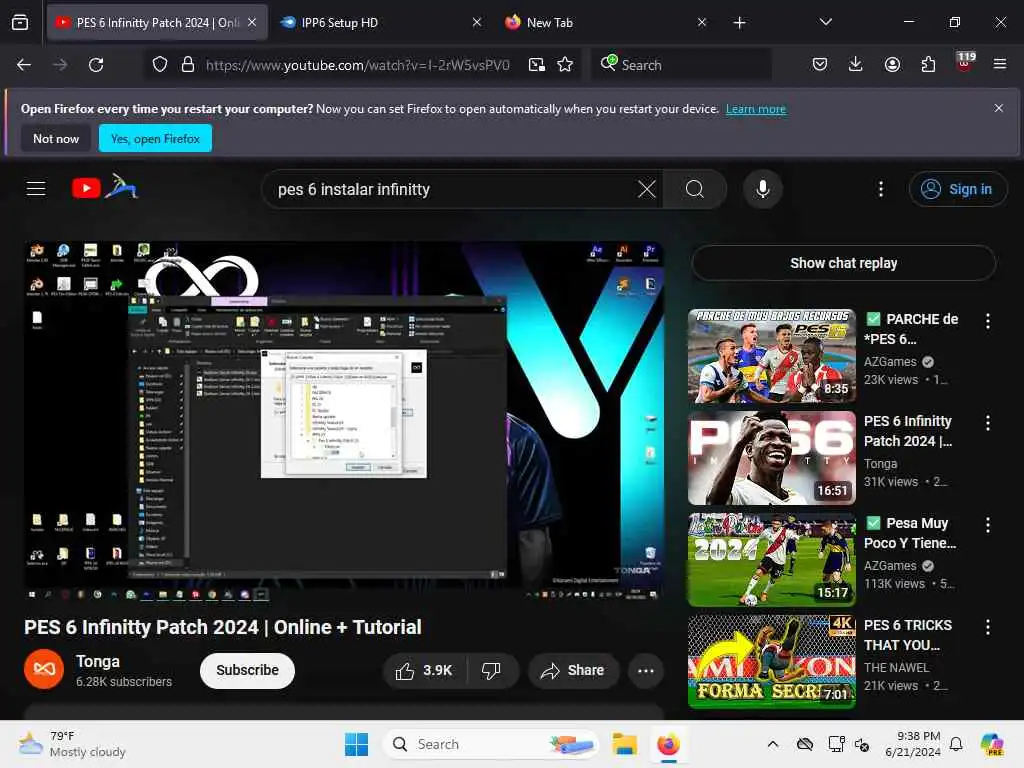Click the site security padlock icon
The height and width of the screenshot is (768, 1024).
click(x=188, y=65)
